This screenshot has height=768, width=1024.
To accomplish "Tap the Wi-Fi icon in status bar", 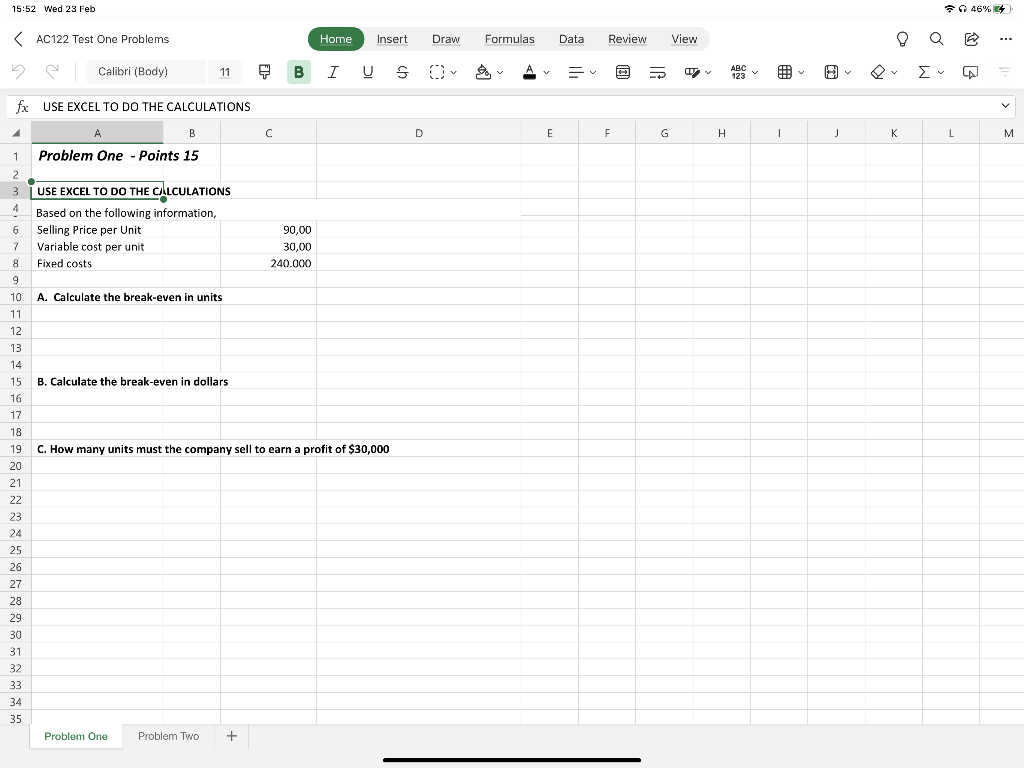I will pyautogui.click(x=950, y=8).
